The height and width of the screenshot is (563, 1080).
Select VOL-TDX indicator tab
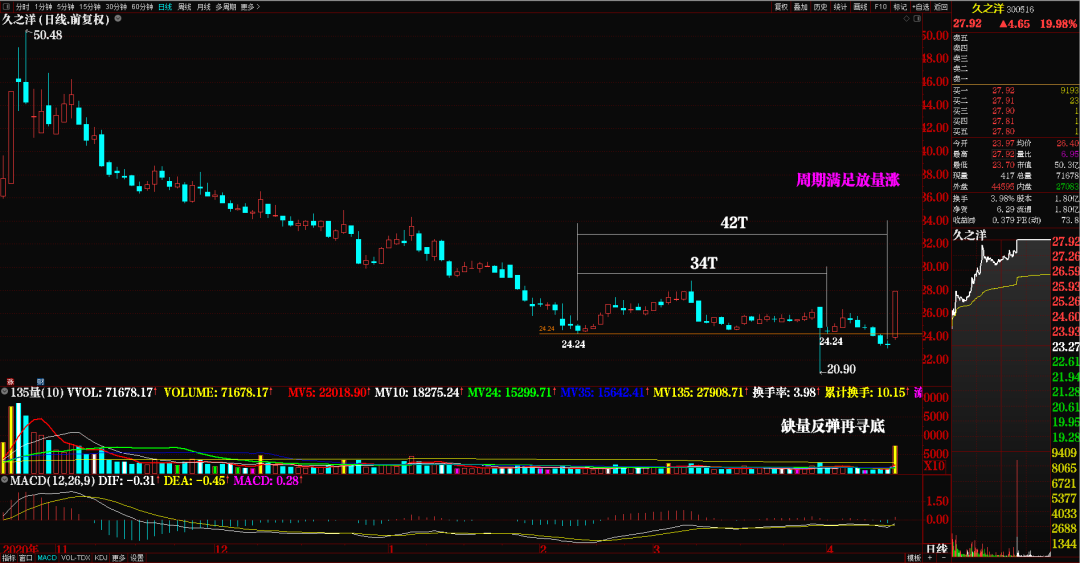tap(76, 557)
